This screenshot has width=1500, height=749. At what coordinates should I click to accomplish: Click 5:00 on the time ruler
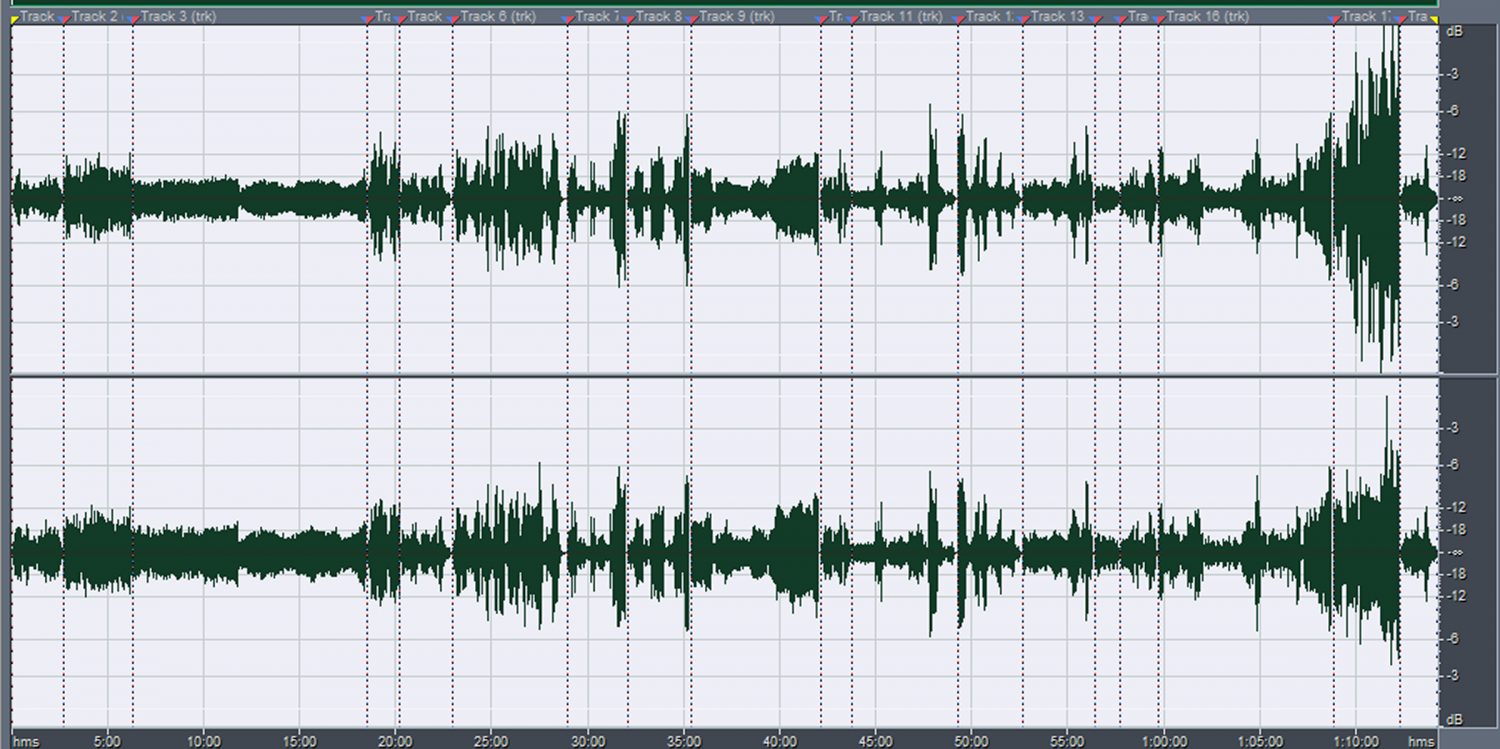point(107,741)
